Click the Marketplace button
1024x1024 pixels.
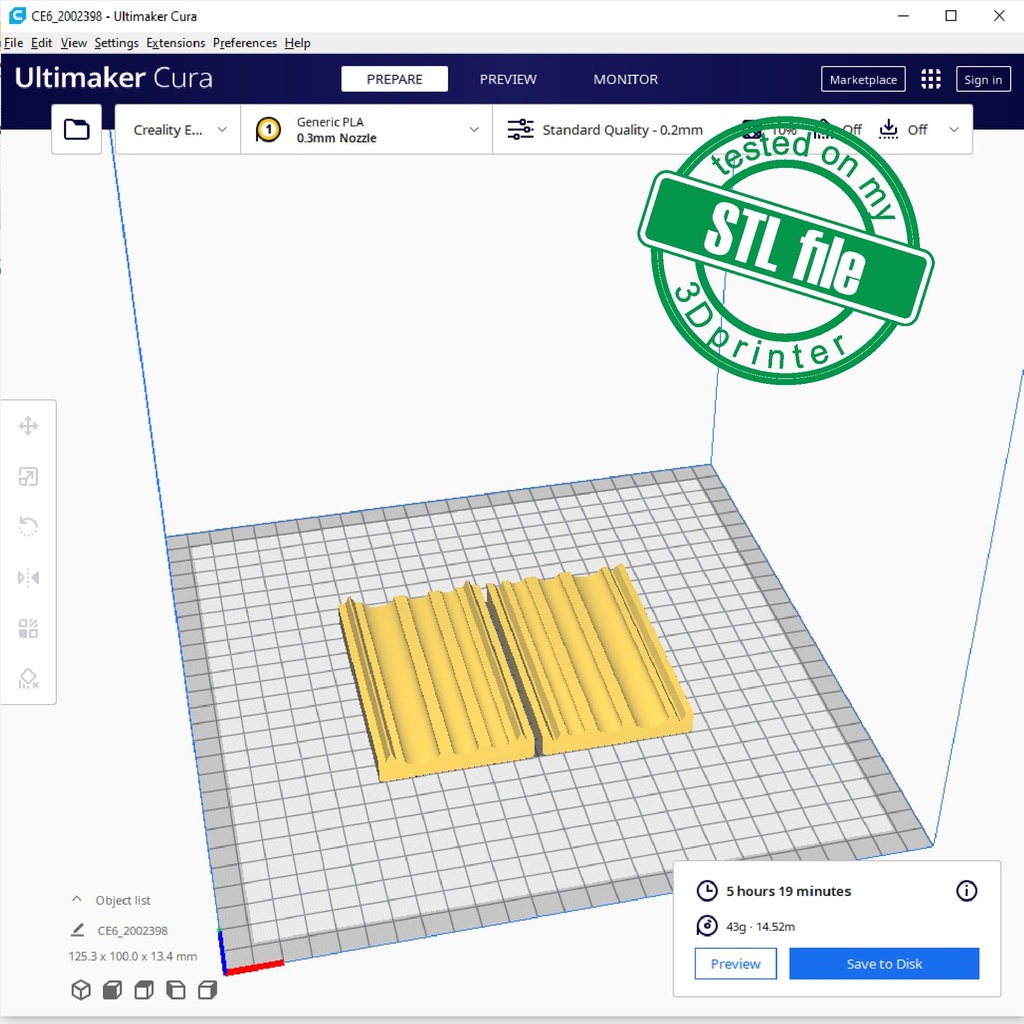point(863,80)
